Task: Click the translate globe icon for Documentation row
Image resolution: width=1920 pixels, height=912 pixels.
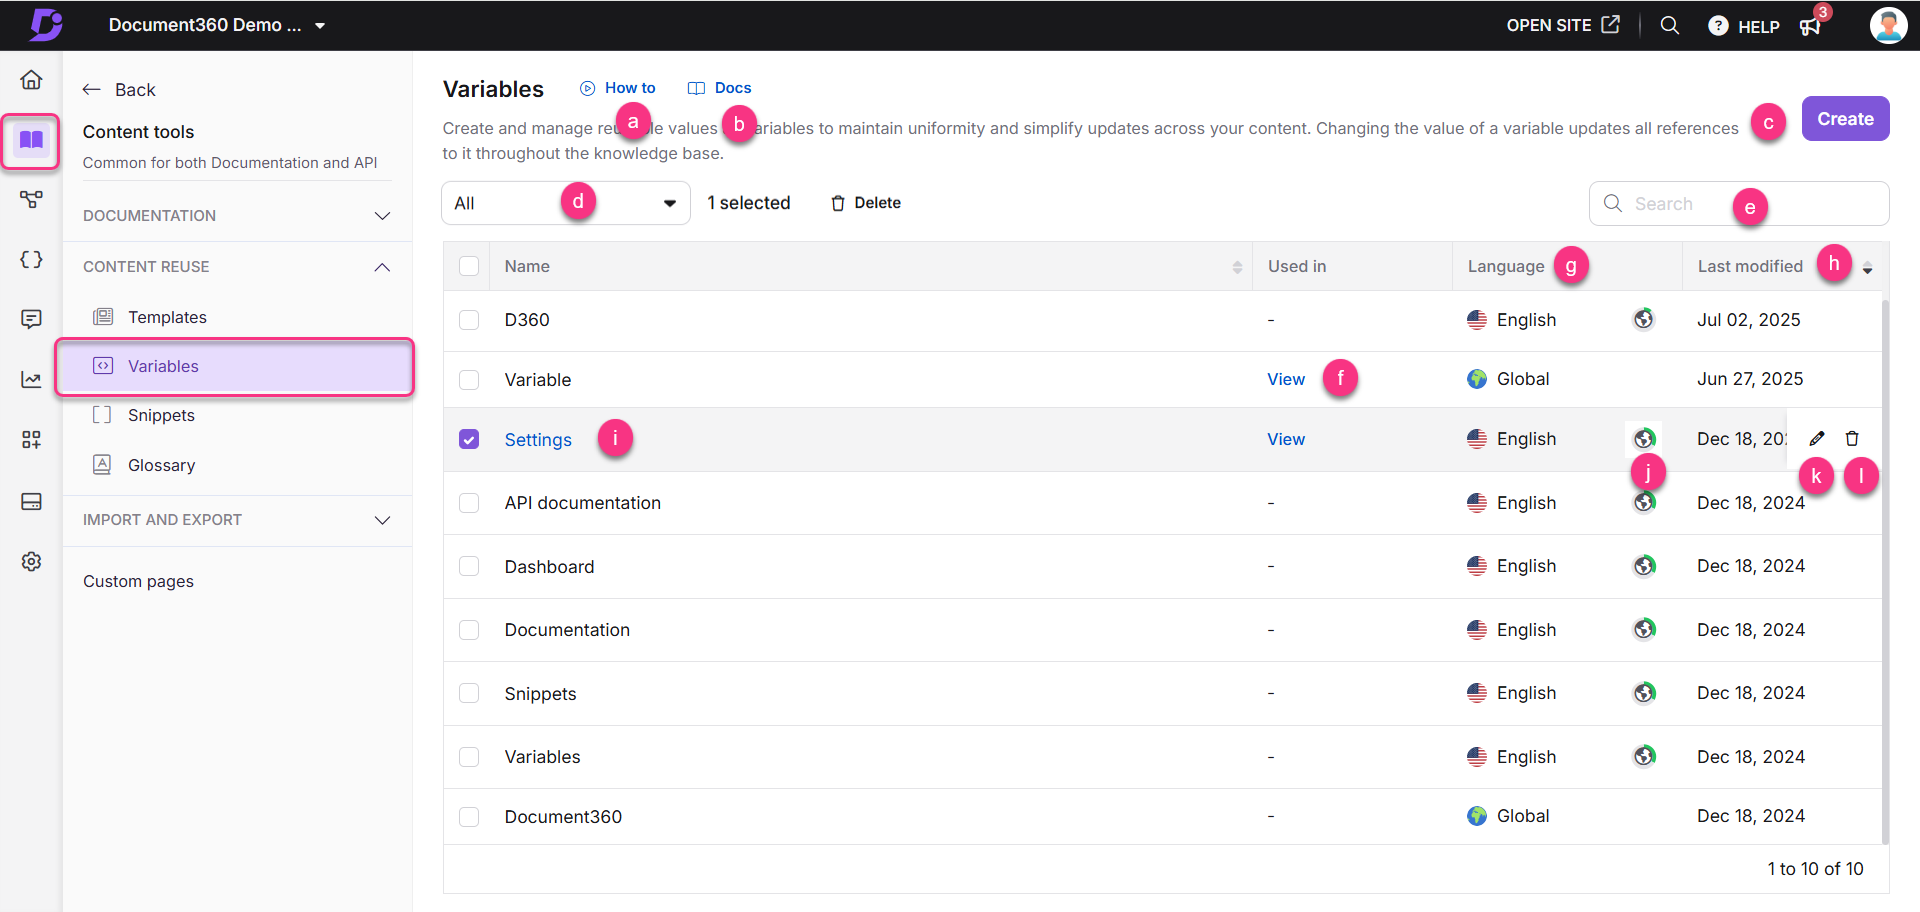Action: click(x=1644, y=629)
